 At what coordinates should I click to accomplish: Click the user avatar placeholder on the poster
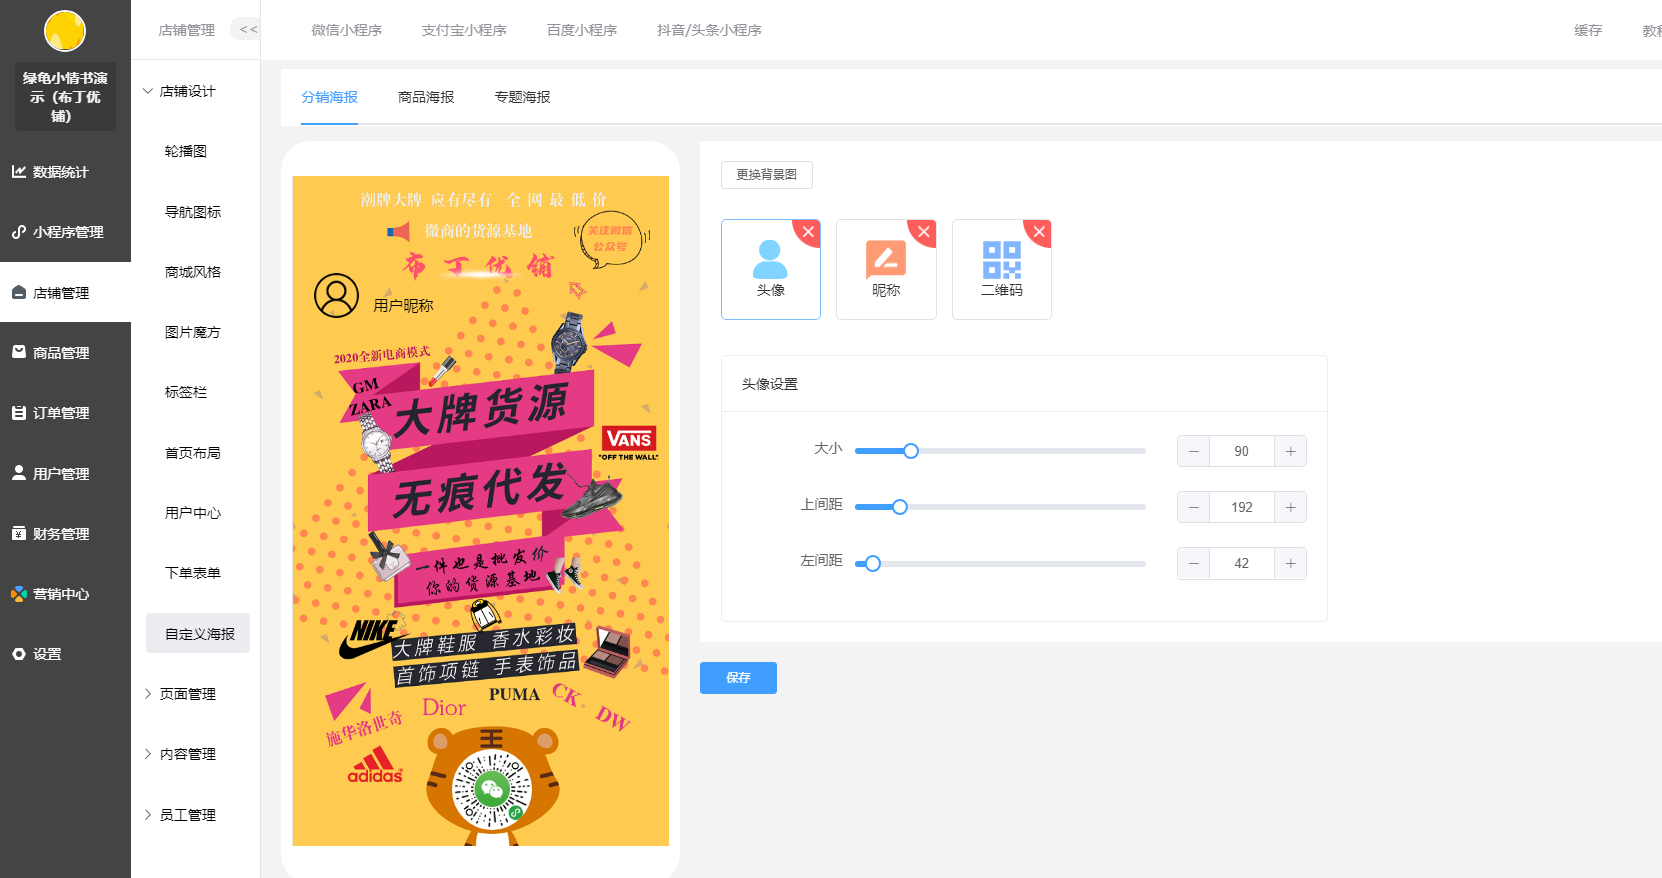(336, 296)
